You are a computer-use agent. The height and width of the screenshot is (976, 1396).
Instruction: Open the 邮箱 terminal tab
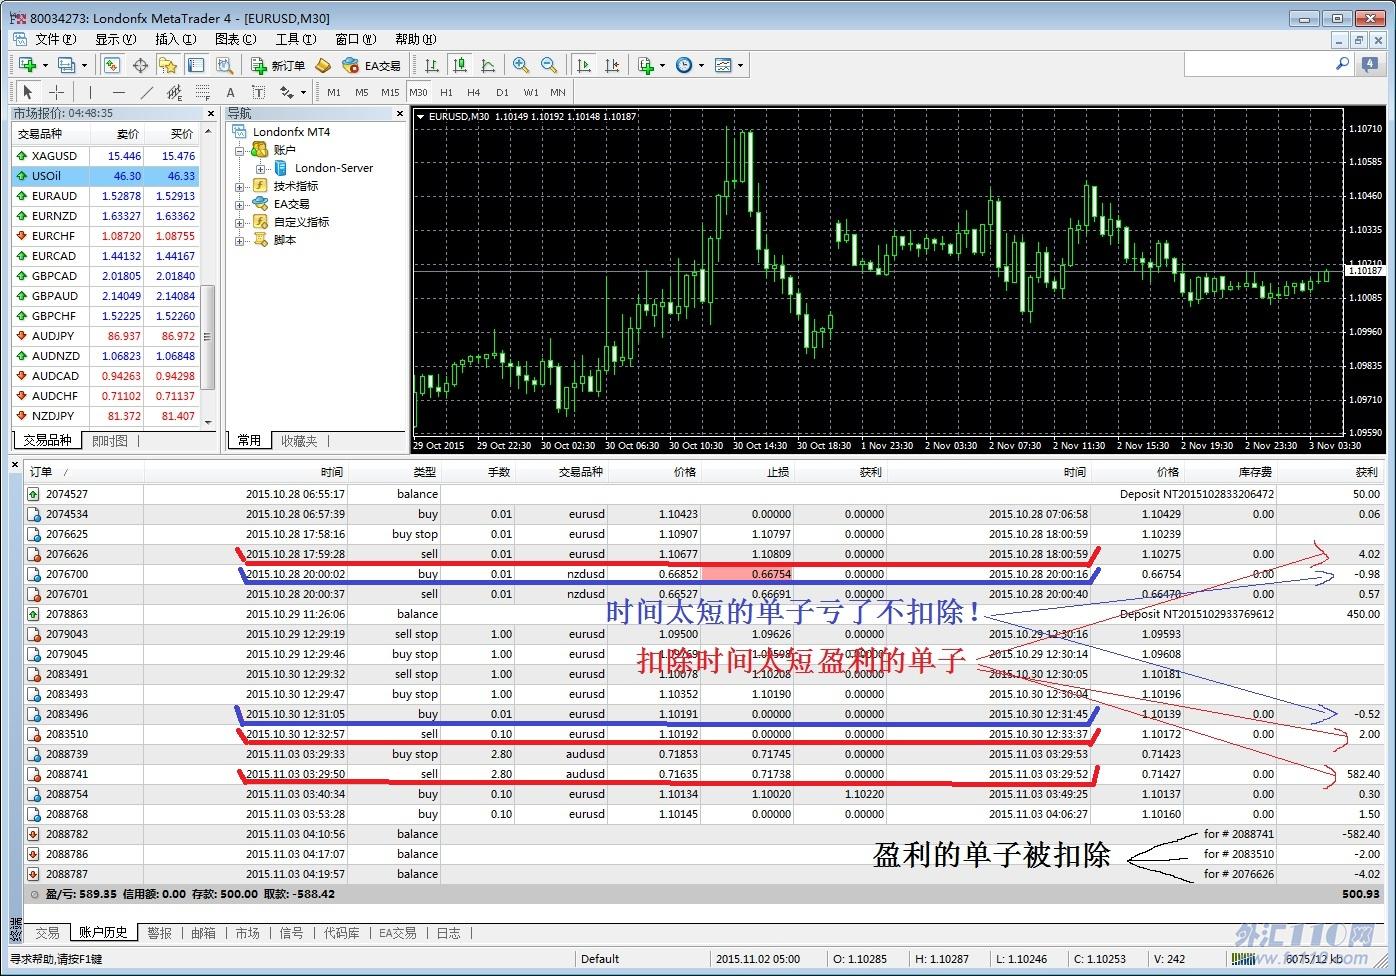203,932
